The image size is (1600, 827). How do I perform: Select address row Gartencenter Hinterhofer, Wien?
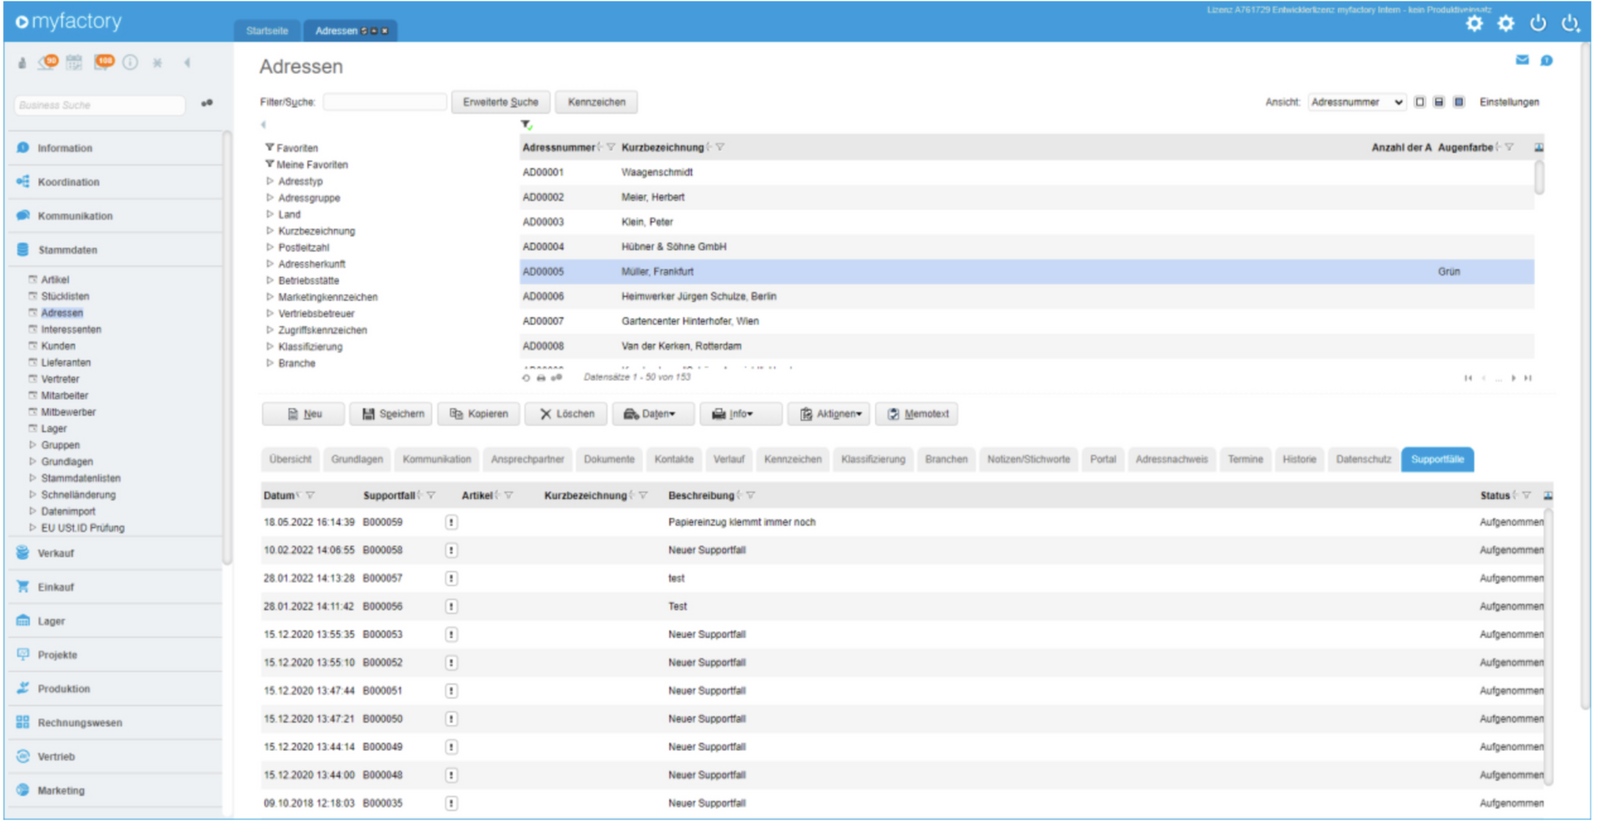coord(1027,321)
